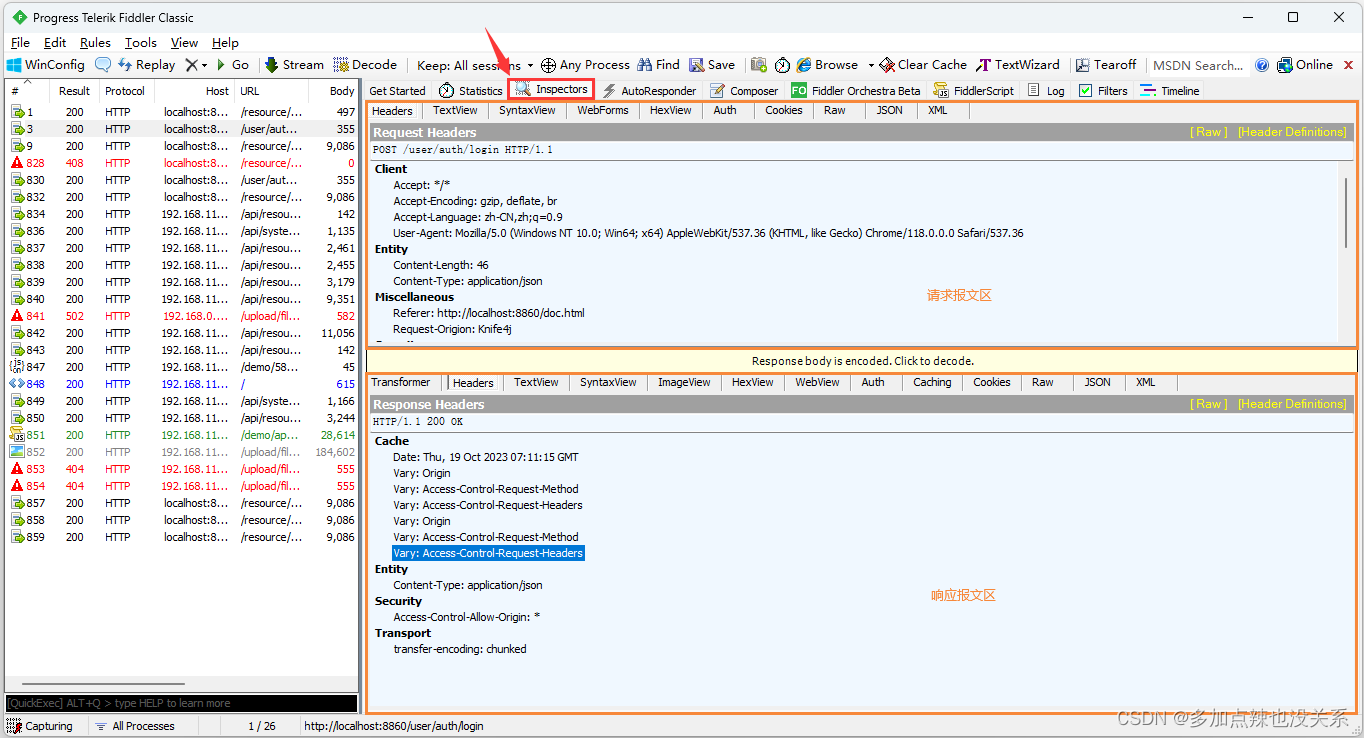Click the Go resume button
1364x738 pixels.
pyautogui.click(x=232, y=65)
